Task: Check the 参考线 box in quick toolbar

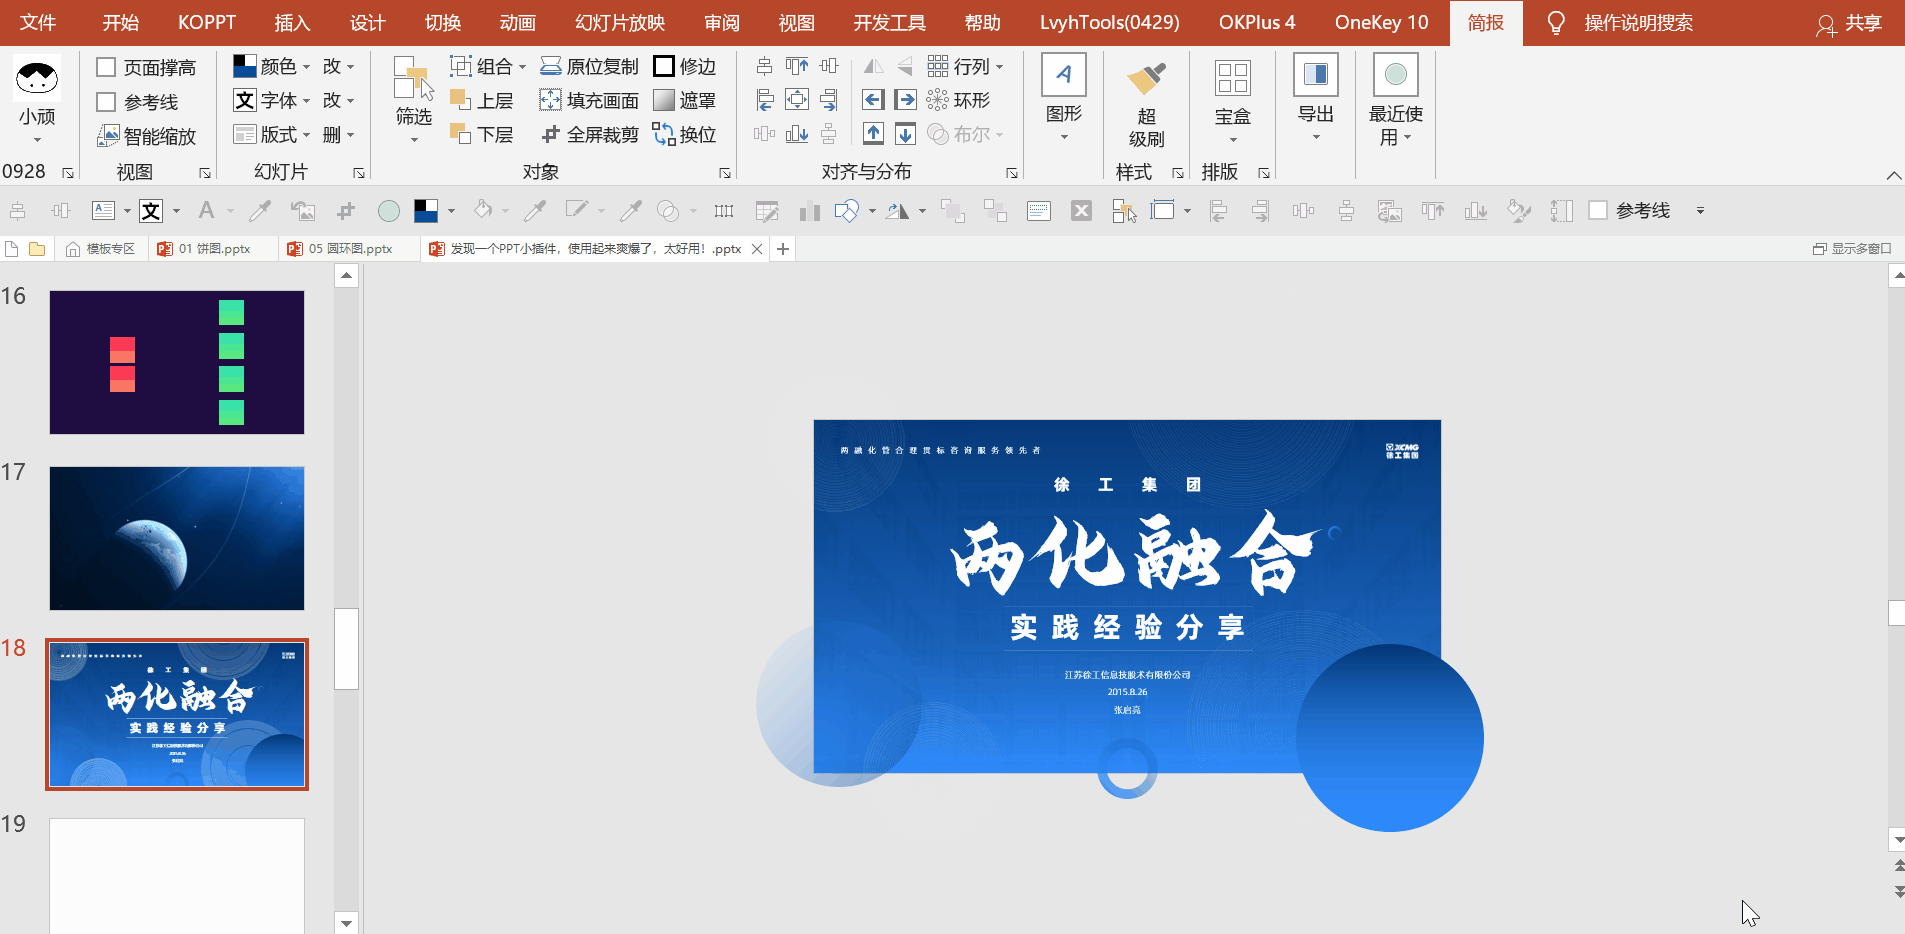Action: (x=1598, y=211)
